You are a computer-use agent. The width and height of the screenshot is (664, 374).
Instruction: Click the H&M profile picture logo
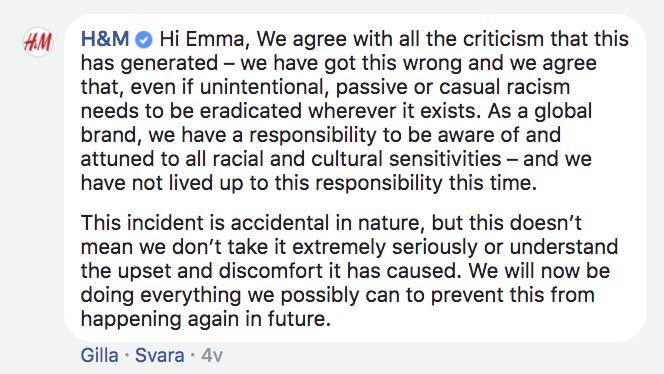[38, 42]
